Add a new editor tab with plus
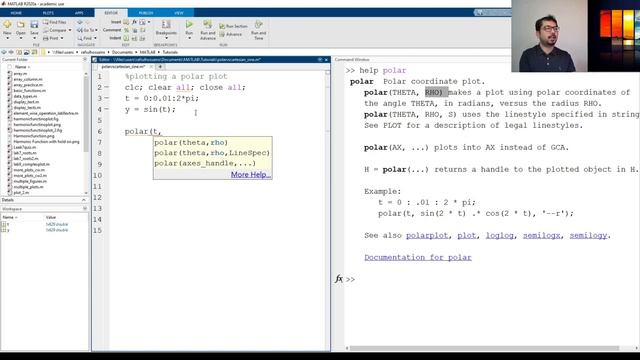Image resolution: width=640 pixels, height=360 pixels. [x=160, y=67]
